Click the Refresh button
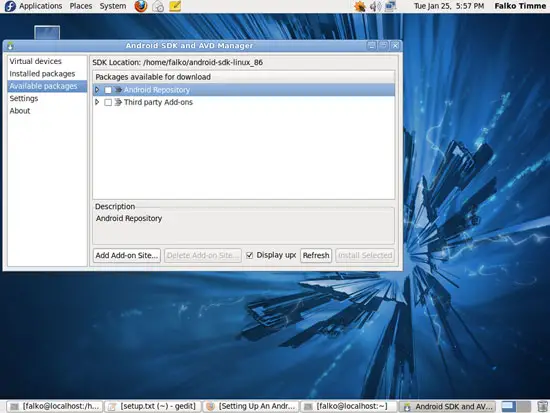This screenshot has width=550, height=413. pos(316,255)
